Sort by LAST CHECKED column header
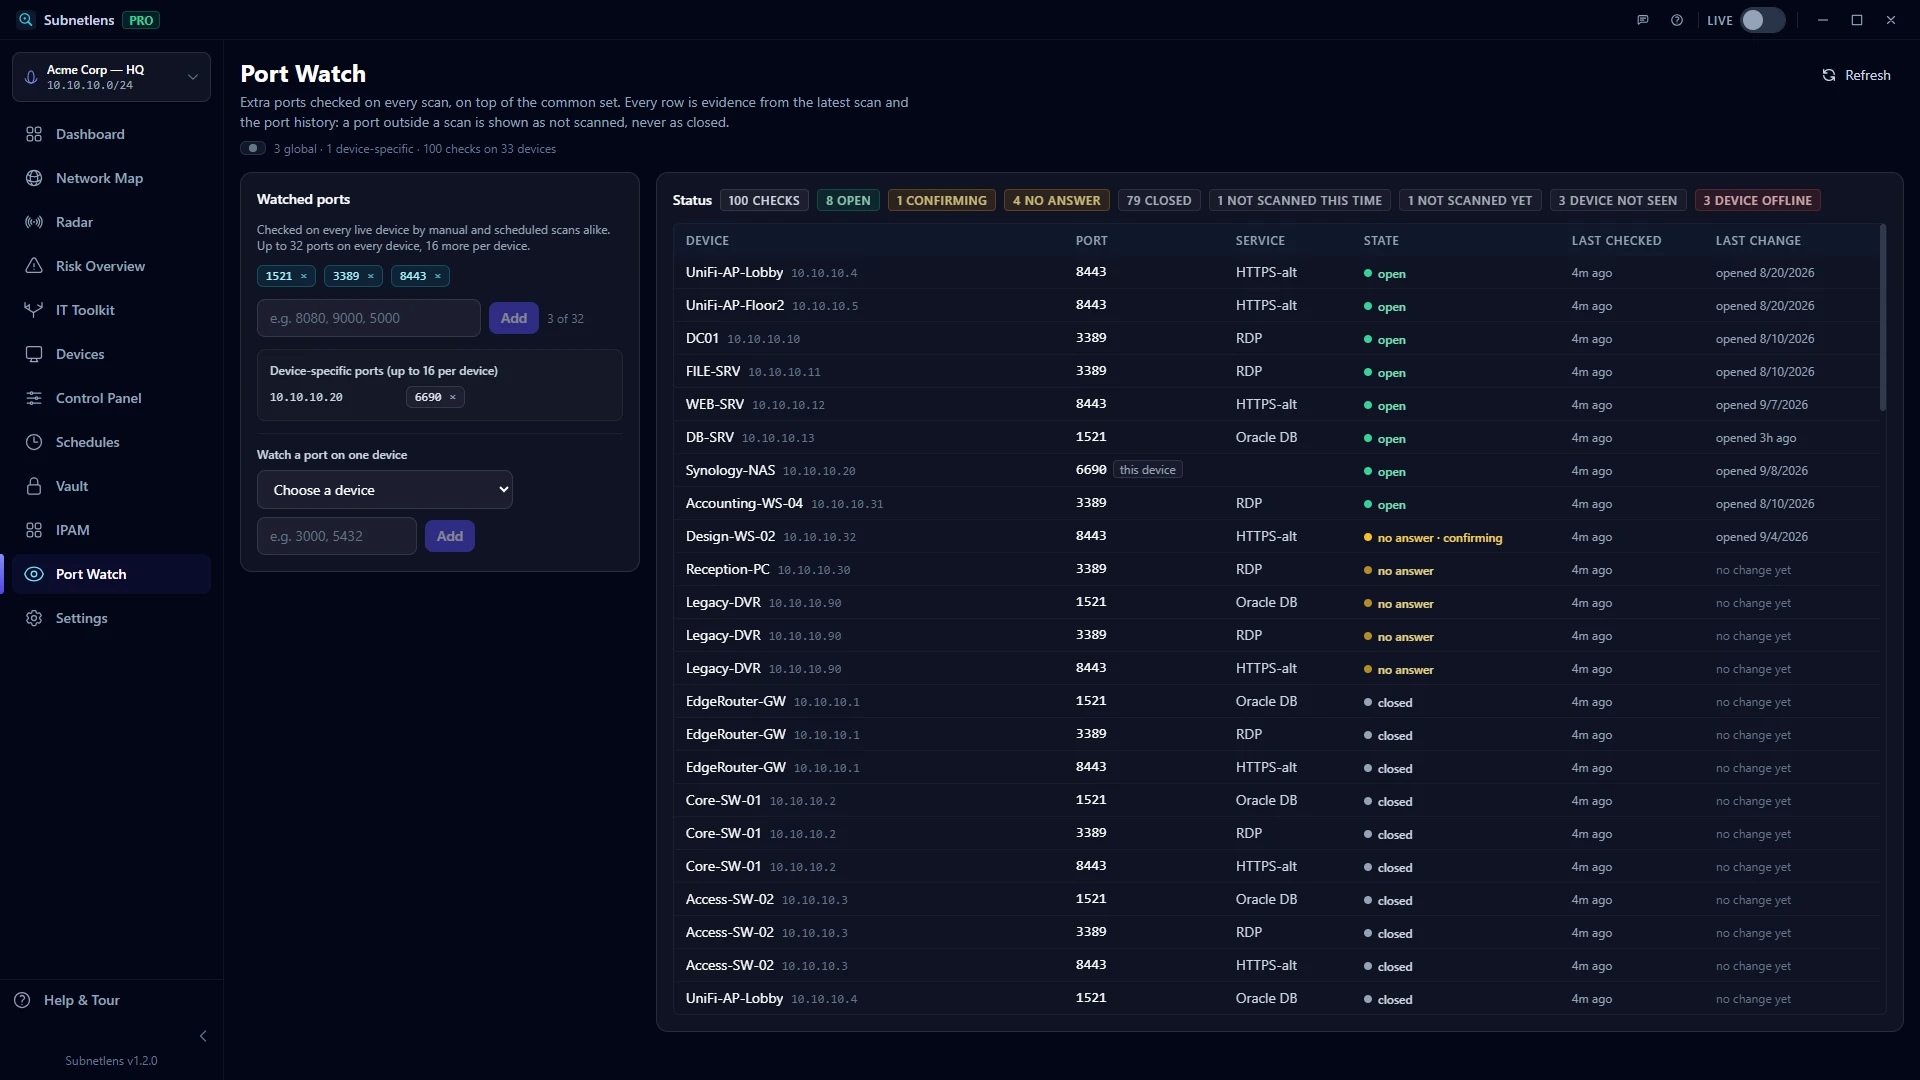The image size is (1920, 1080). point(1616,241)
